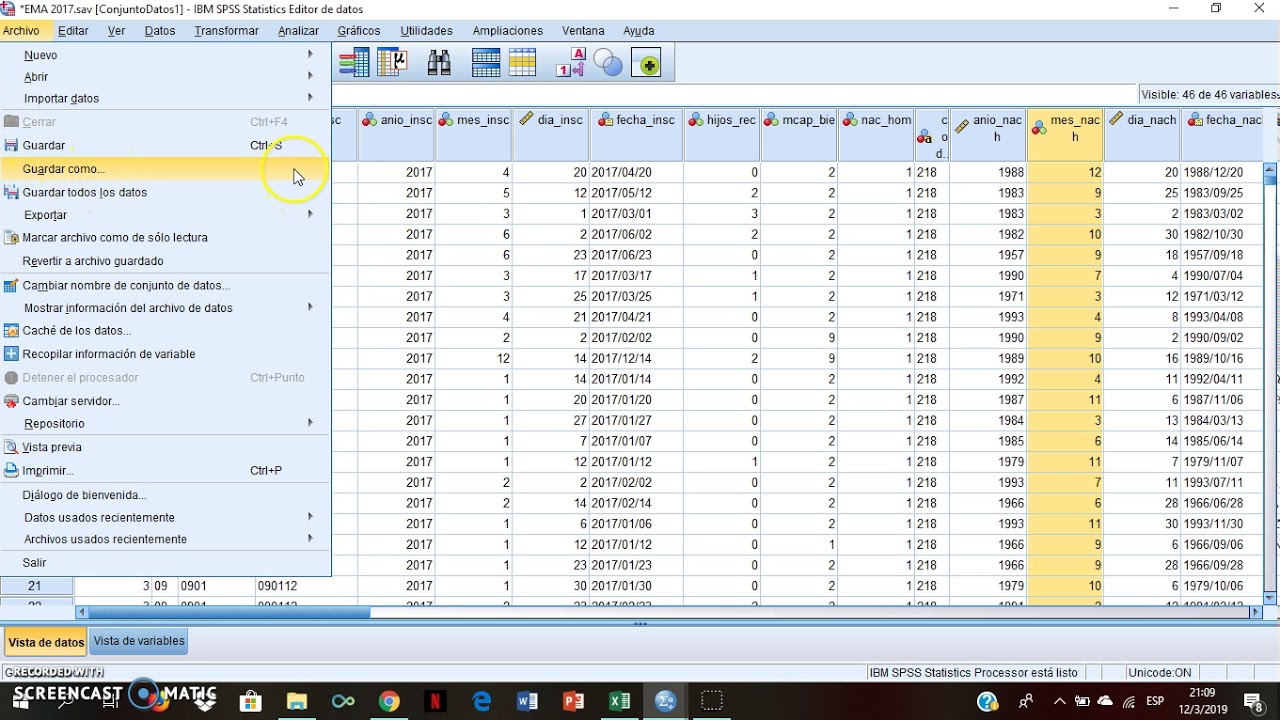The image size is (1280, 720).
Task: Select the fecha_insc column header
Action: pos(636,135)
